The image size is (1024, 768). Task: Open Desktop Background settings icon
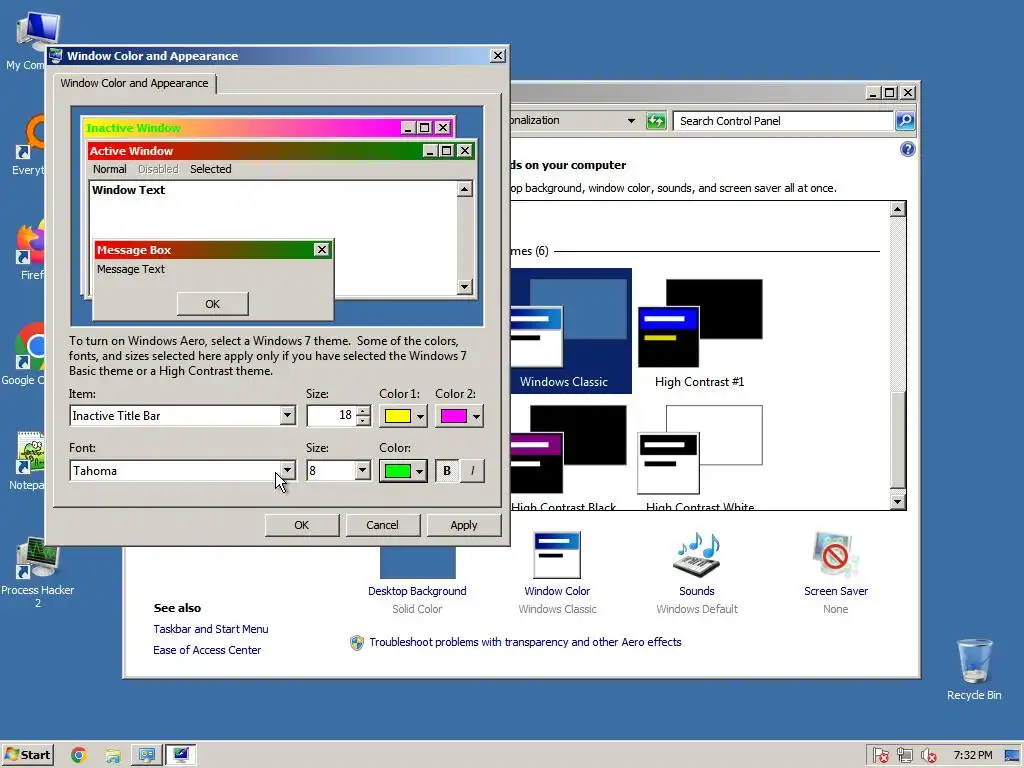pos(417,563)
